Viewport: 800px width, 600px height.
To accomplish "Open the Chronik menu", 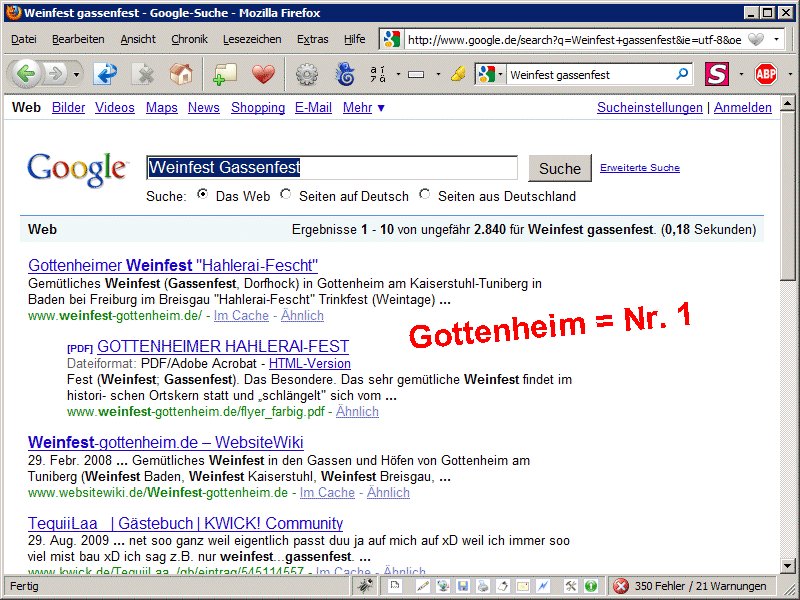I will pyautogui.click(x=189, y=39).
